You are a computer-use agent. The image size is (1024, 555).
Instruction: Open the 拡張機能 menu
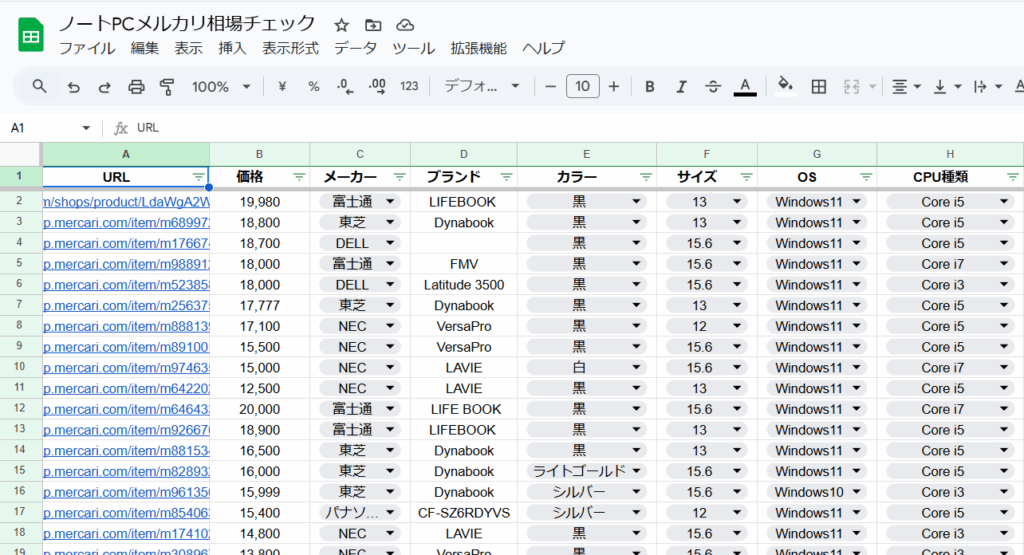coord(478,48)
